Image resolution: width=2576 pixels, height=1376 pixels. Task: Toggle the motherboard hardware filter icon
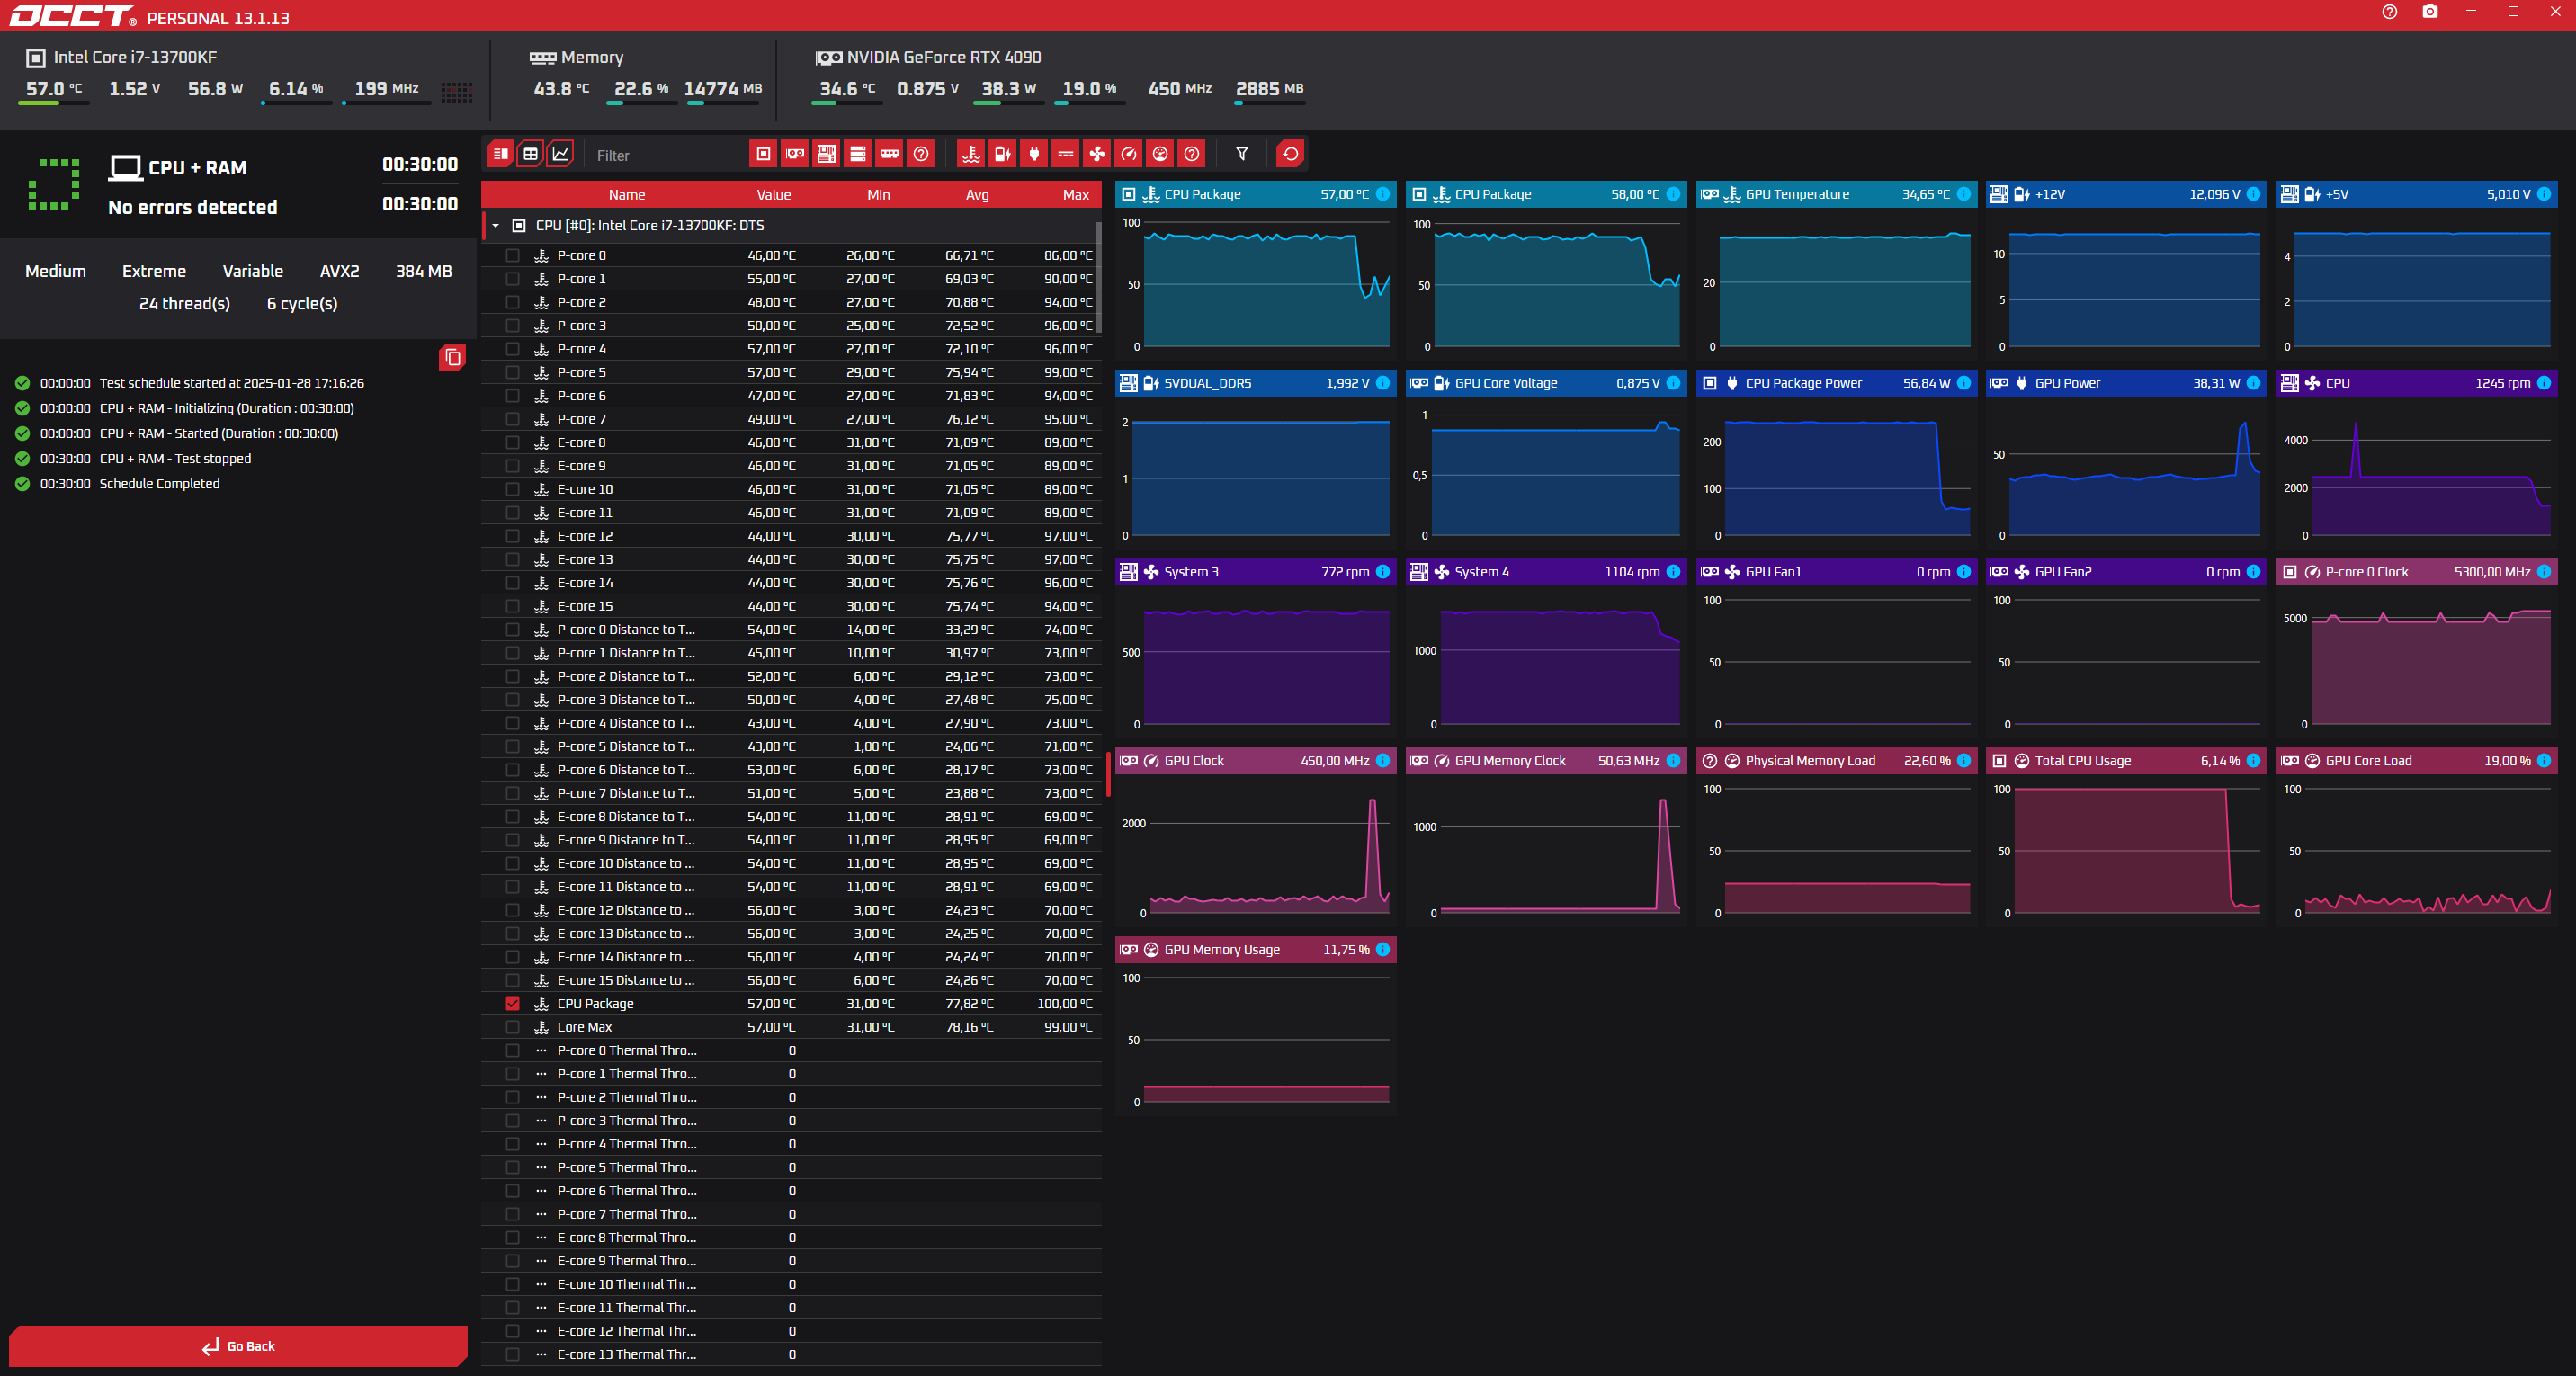coord(826,154)
